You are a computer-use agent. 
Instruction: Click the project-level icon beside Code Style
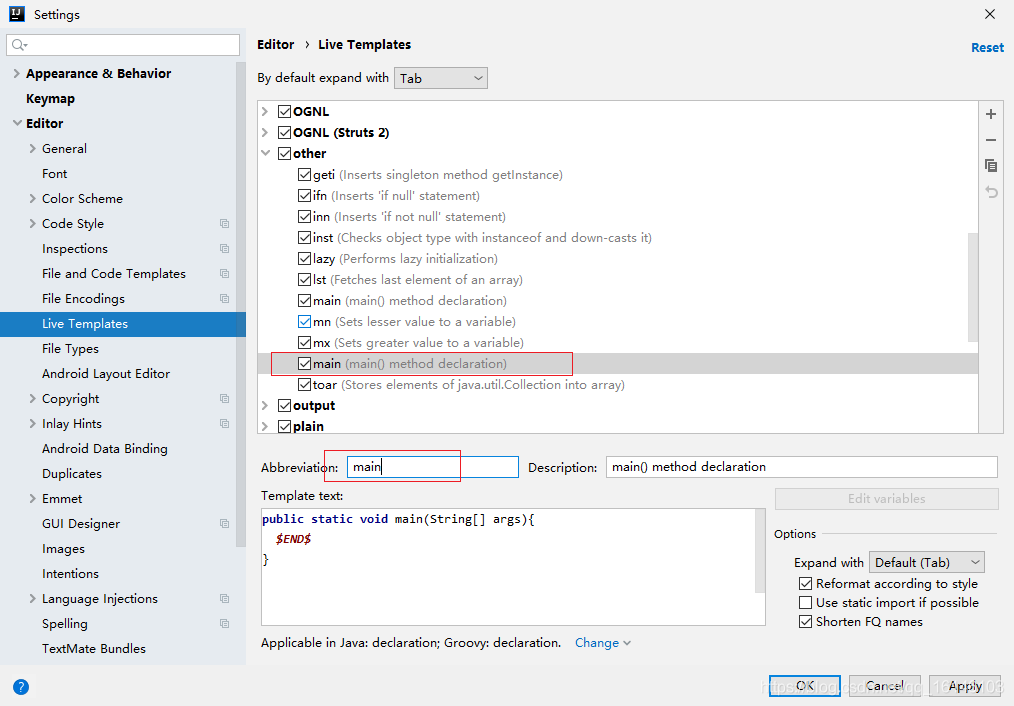point(224,224)
